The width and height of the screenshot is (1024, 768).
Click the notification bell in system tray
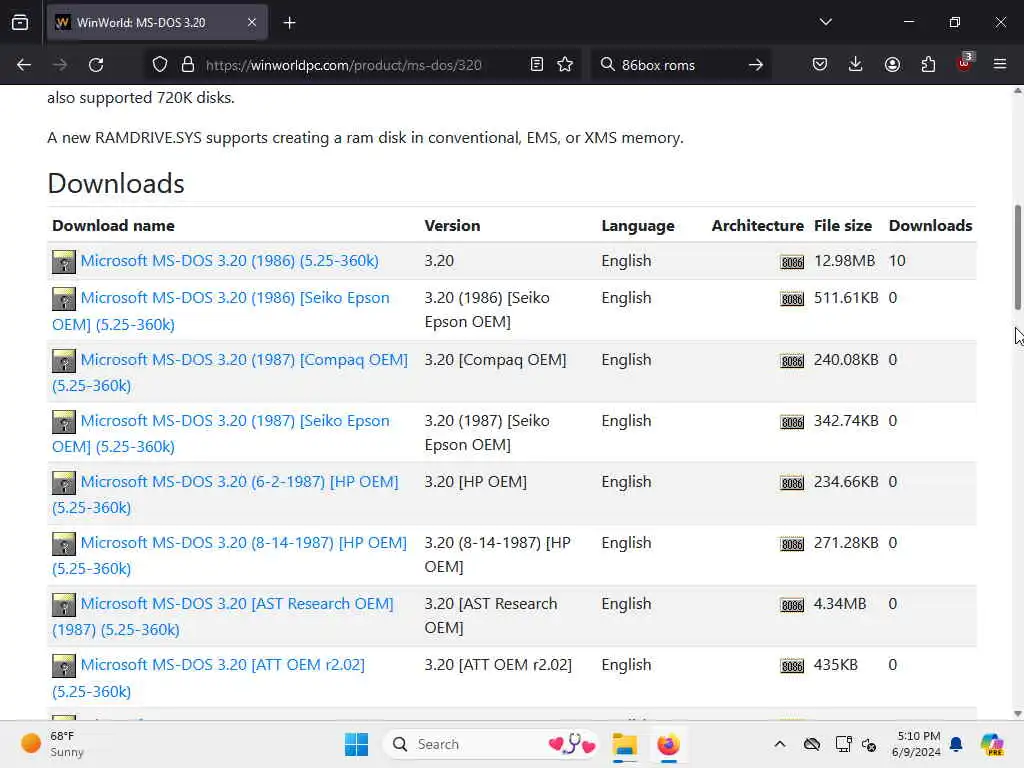956,744
